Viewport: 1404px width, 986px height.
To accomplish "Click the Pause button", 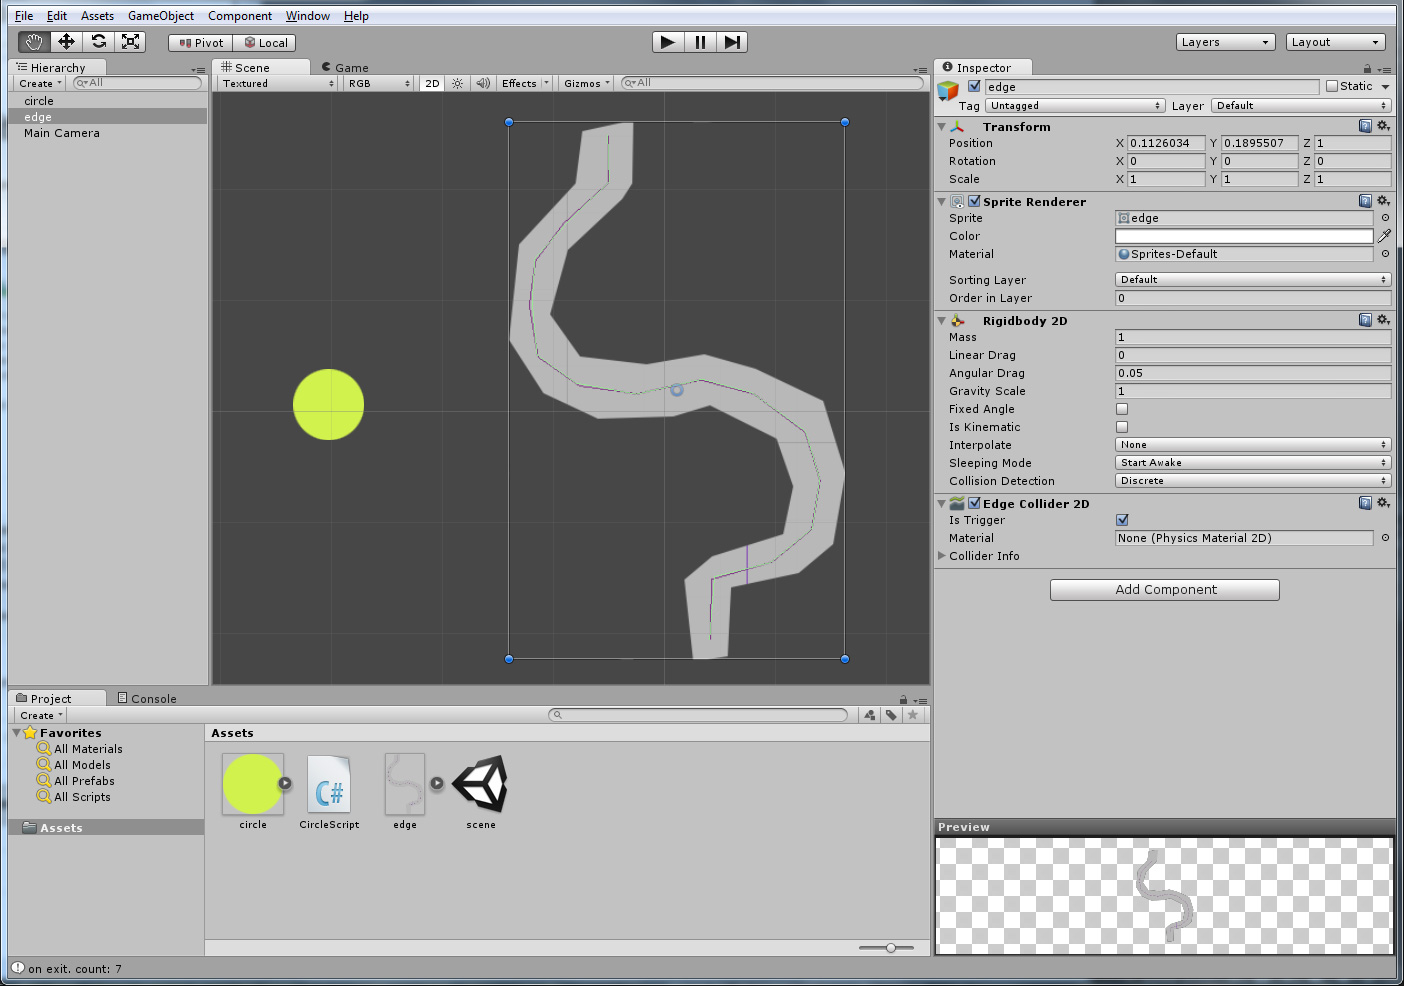I will pos(700,42).
